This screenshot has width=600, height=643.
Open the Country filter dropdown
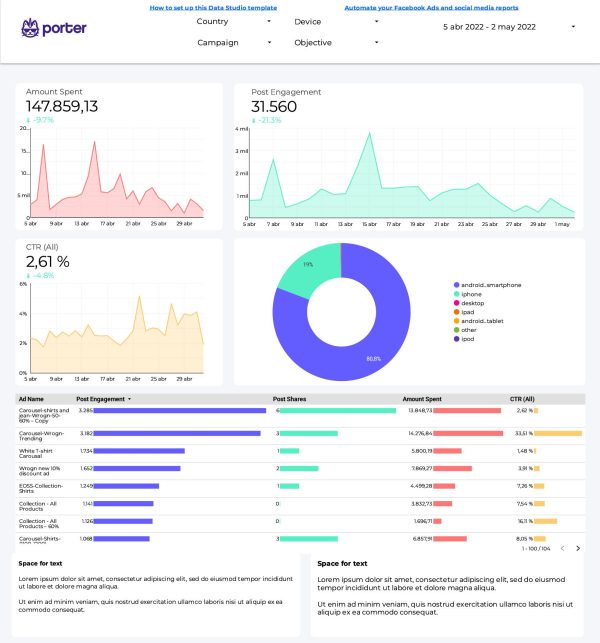pyautogui.click(x=234, y=21)
